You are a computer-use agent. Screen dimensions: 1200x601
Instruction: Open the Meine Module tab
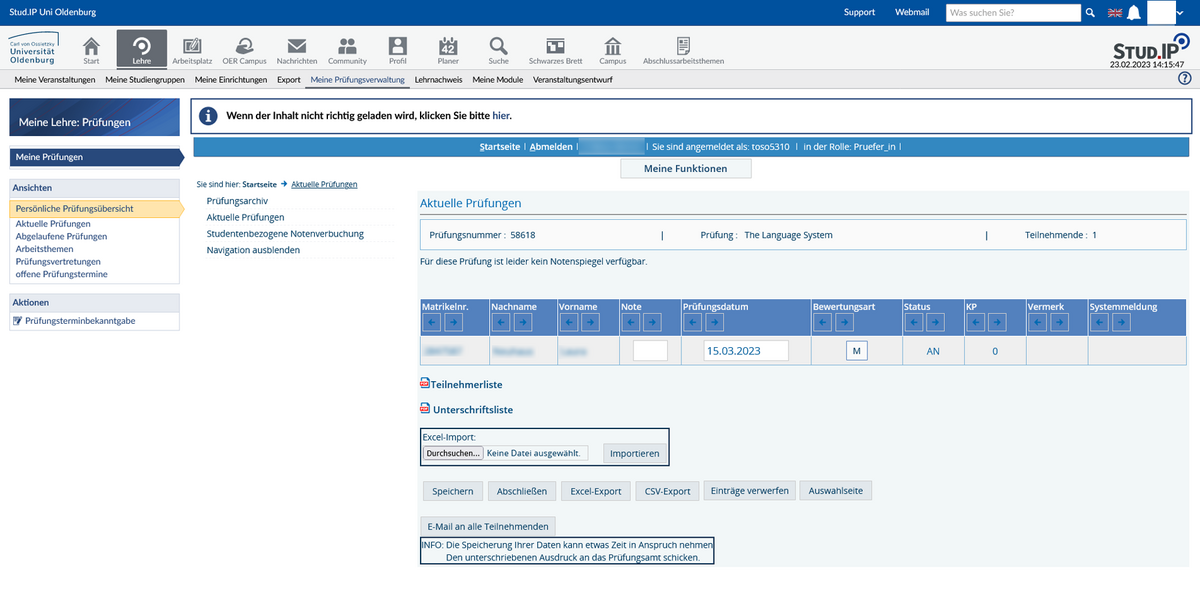[x=498, y=79]
